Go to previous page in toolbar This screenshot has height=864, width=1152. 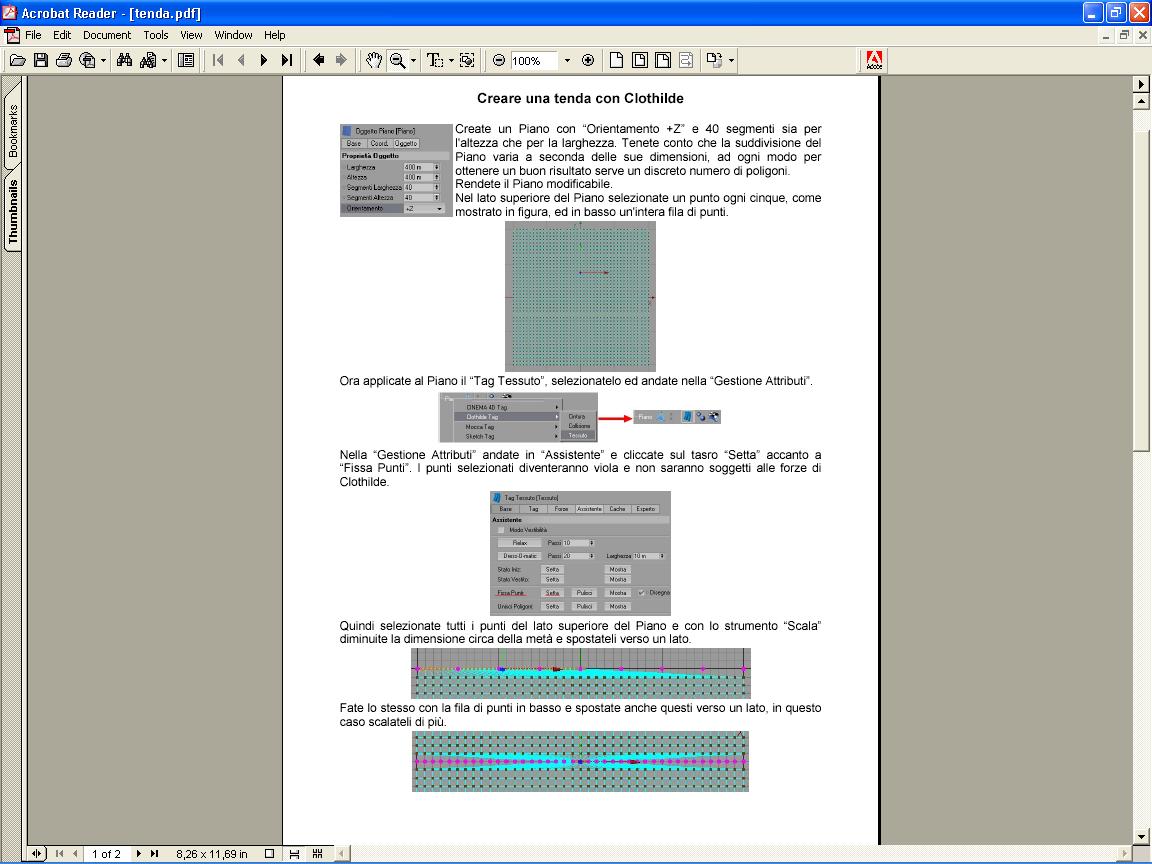coord(241,60)
